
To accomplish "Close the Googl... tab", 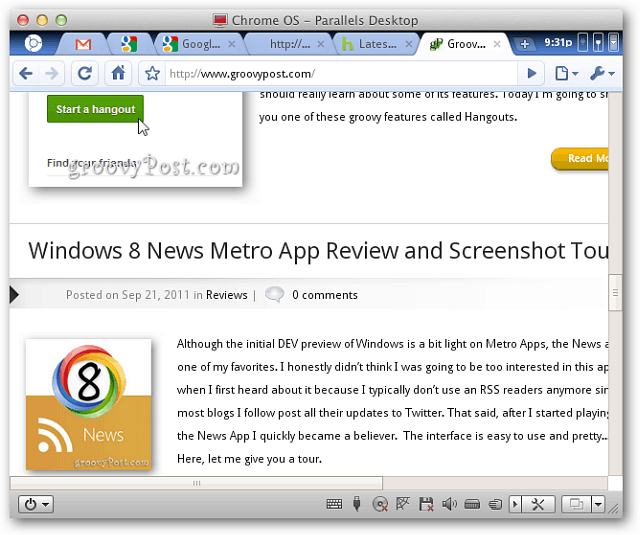I will click(x=231, y=44).
